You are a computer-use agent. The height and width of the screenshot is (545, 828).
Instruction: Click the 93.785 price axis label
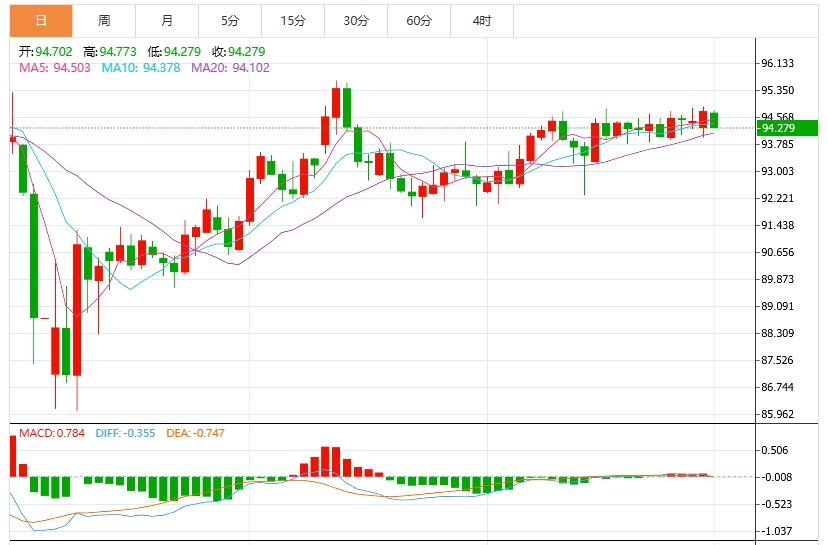point(777,144)
